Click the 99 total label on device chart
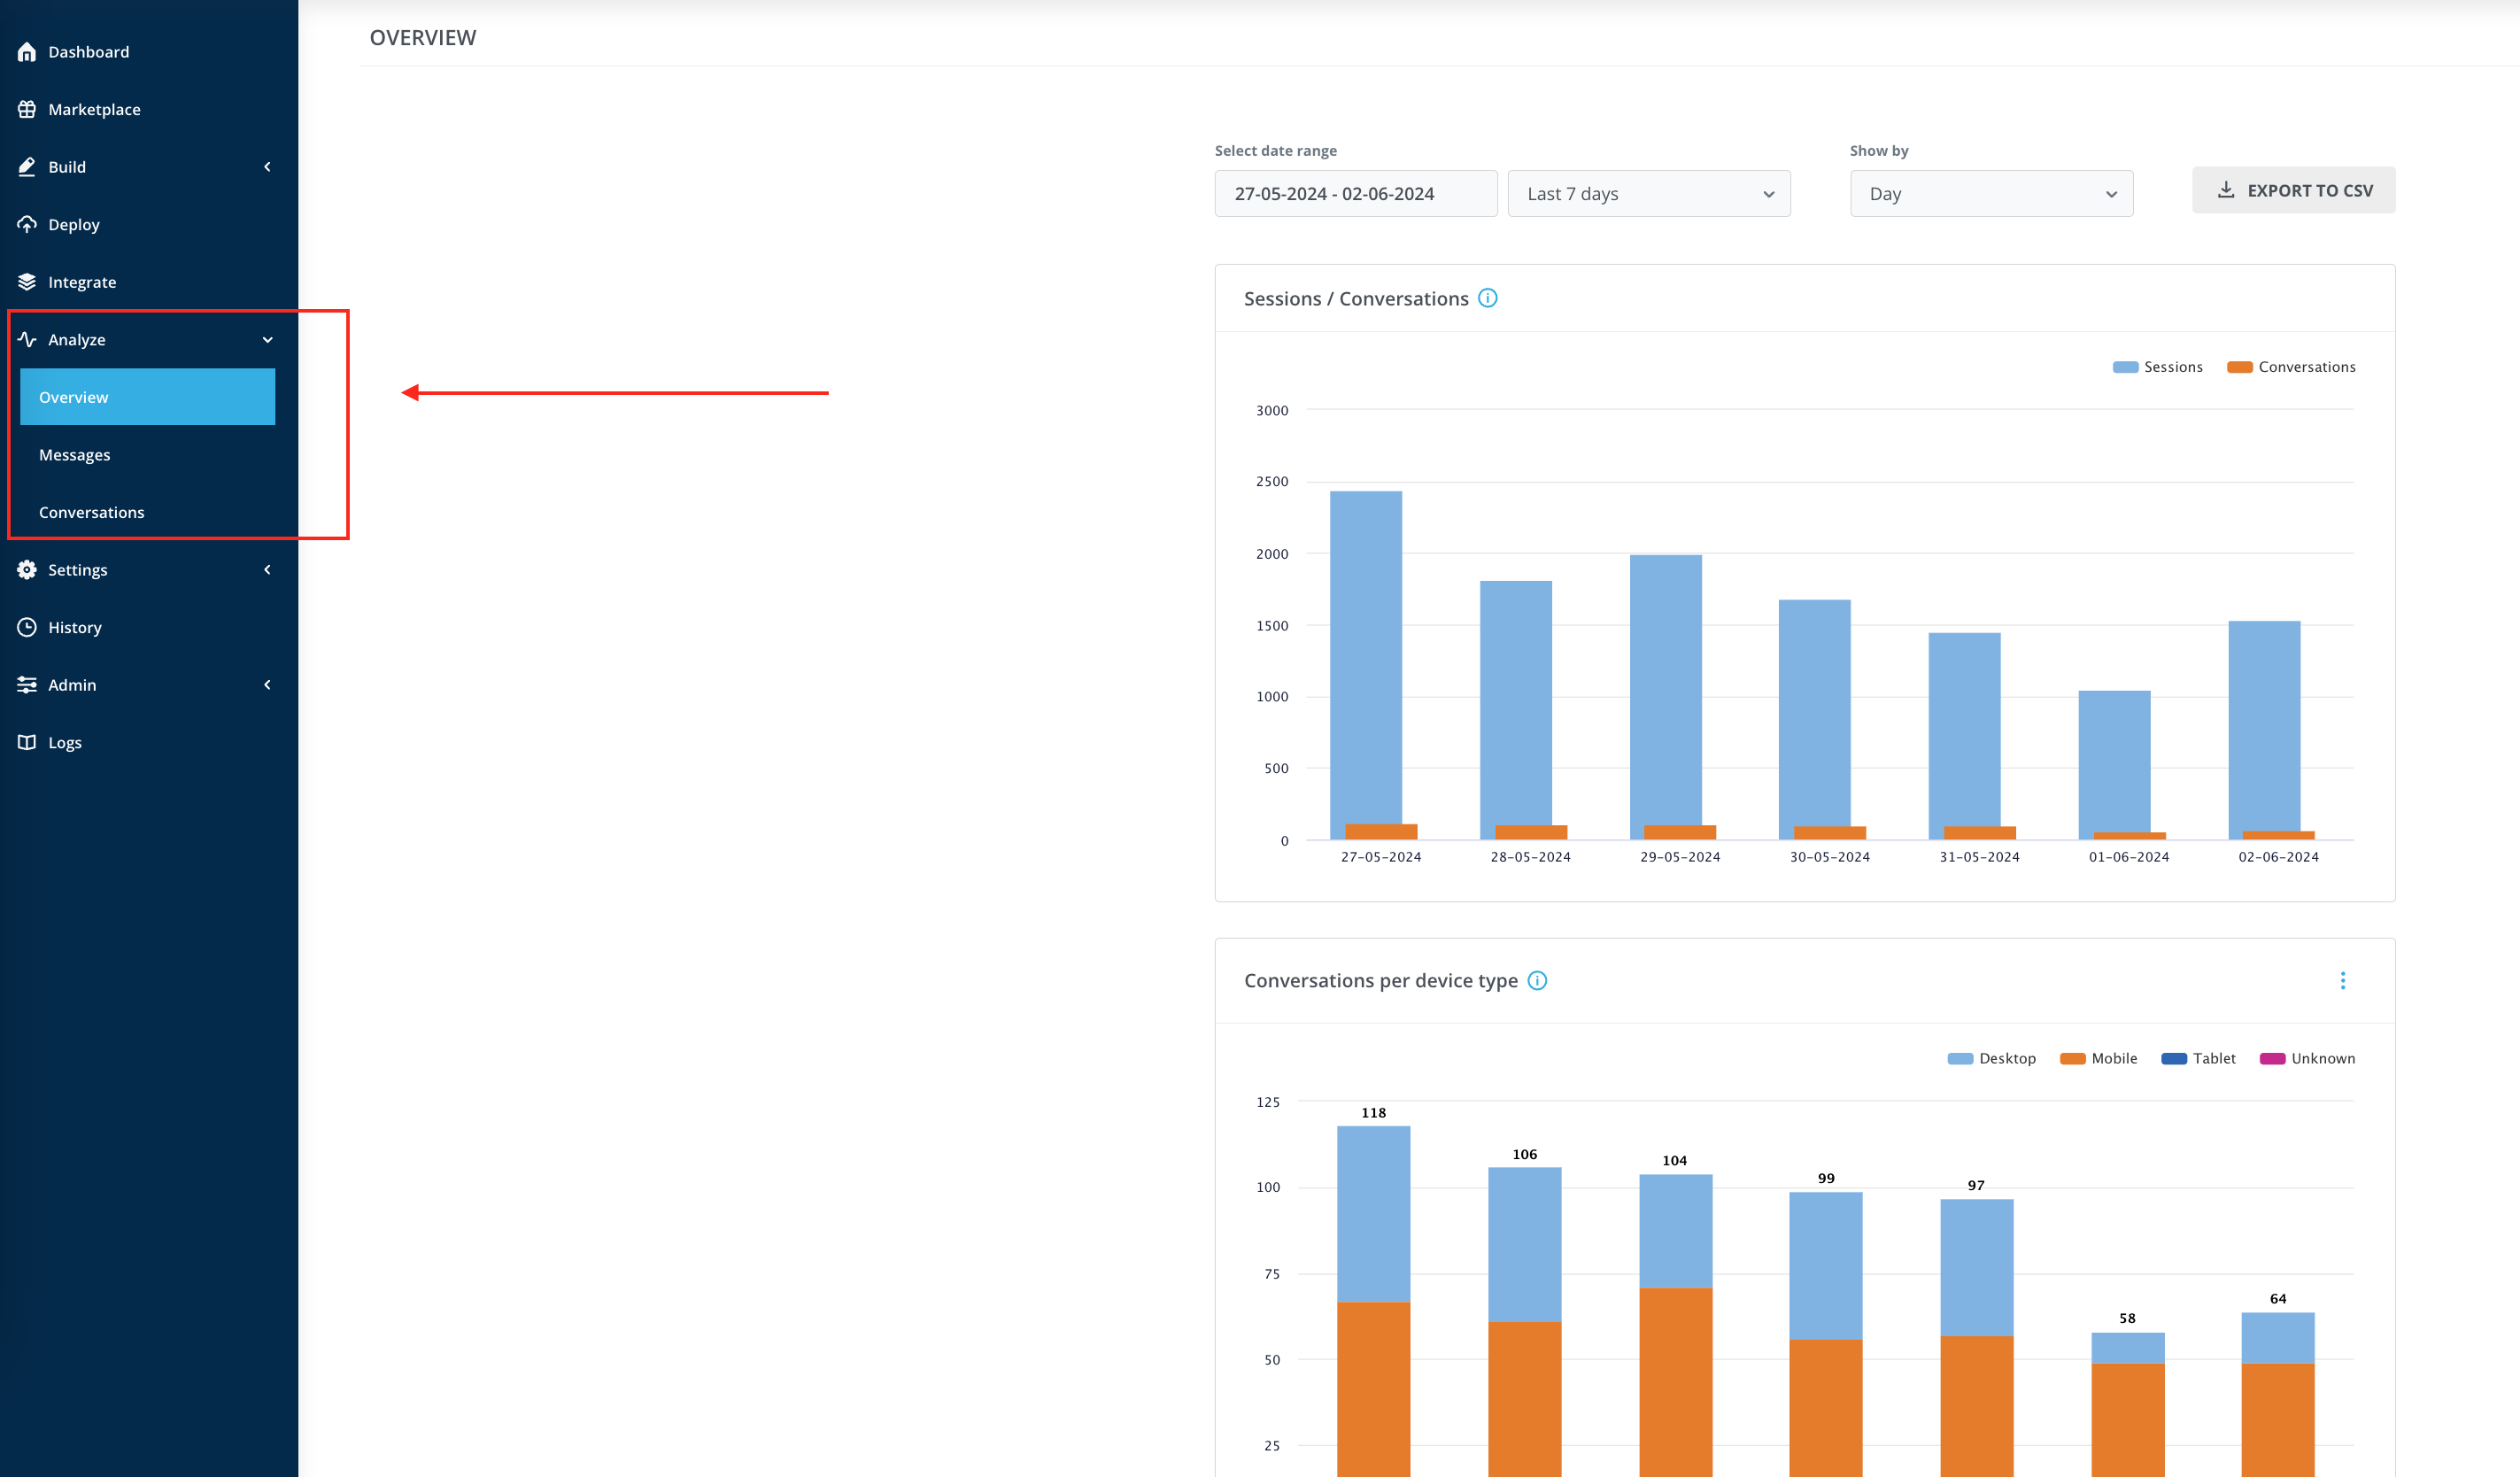Image resolution: width=2520 pixels, height=1477 pixels. tap(1826, 1178)
